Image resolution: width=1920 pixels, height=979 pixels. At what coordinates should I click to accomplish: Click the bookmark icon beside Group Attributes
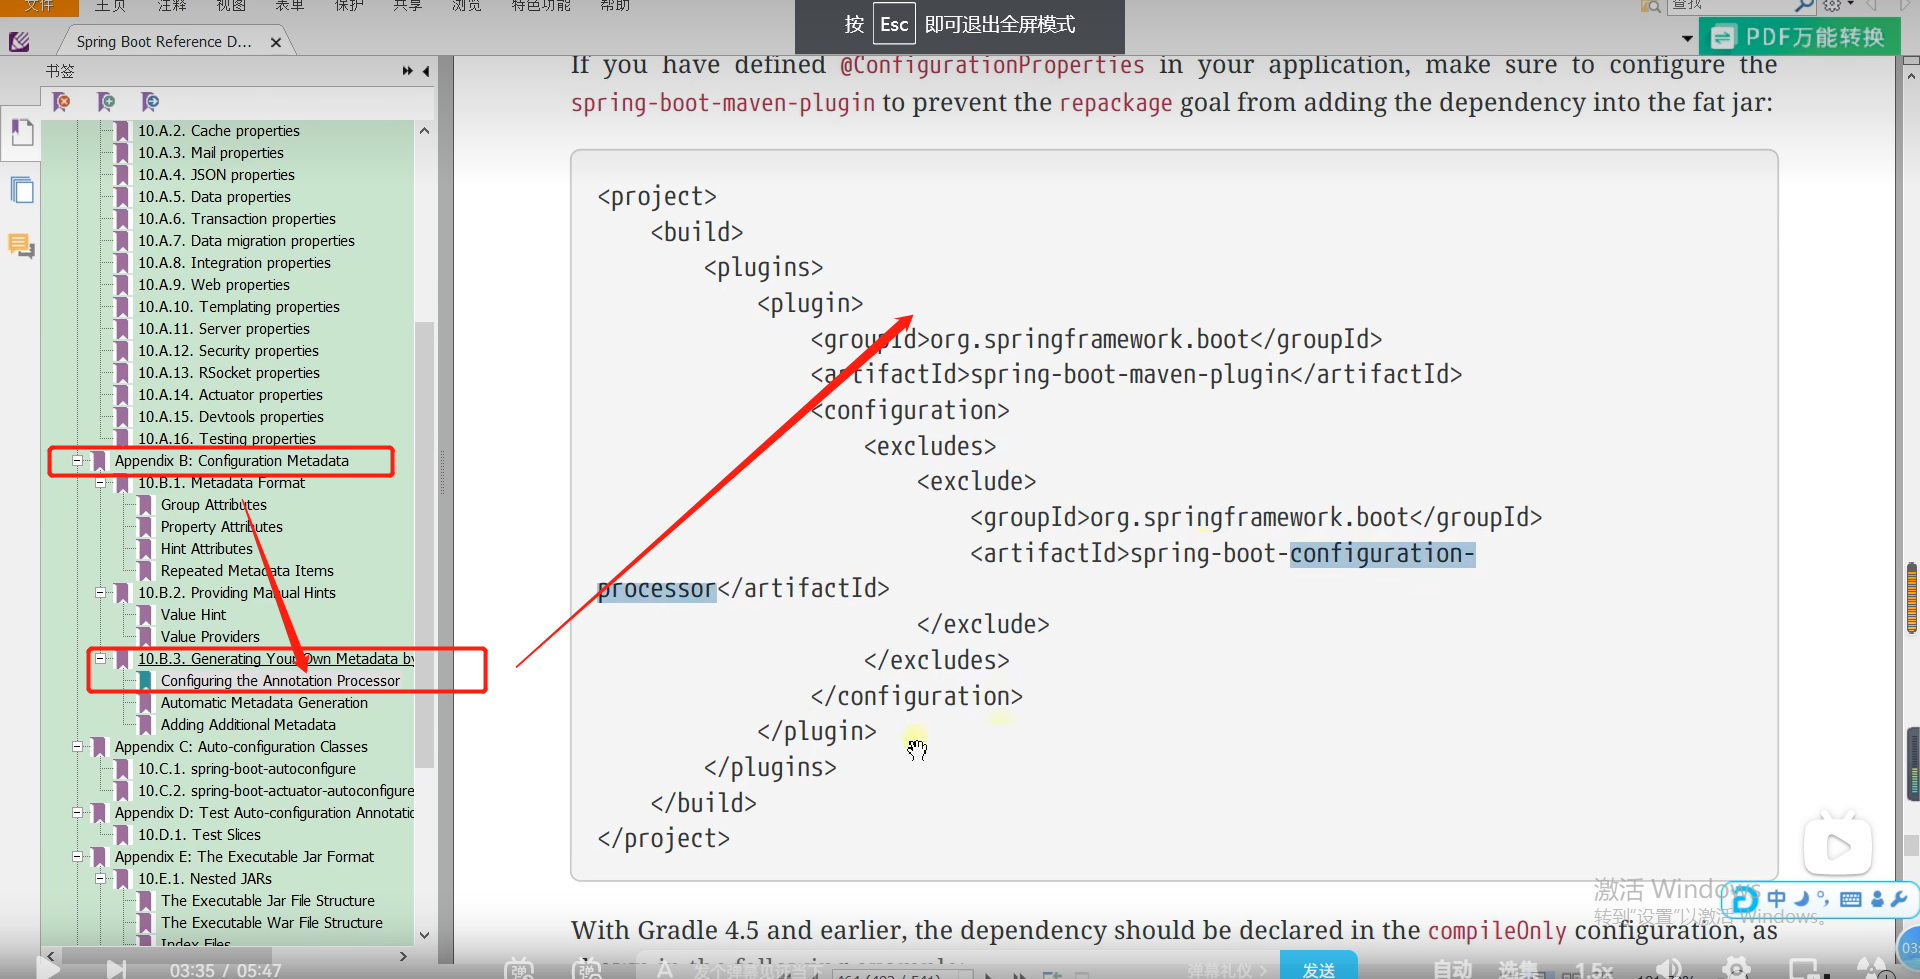[145, 505]
